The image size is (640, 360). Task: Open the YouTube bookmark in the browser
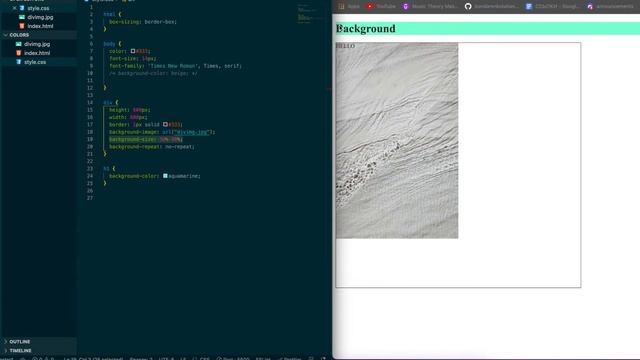[381, 6]
